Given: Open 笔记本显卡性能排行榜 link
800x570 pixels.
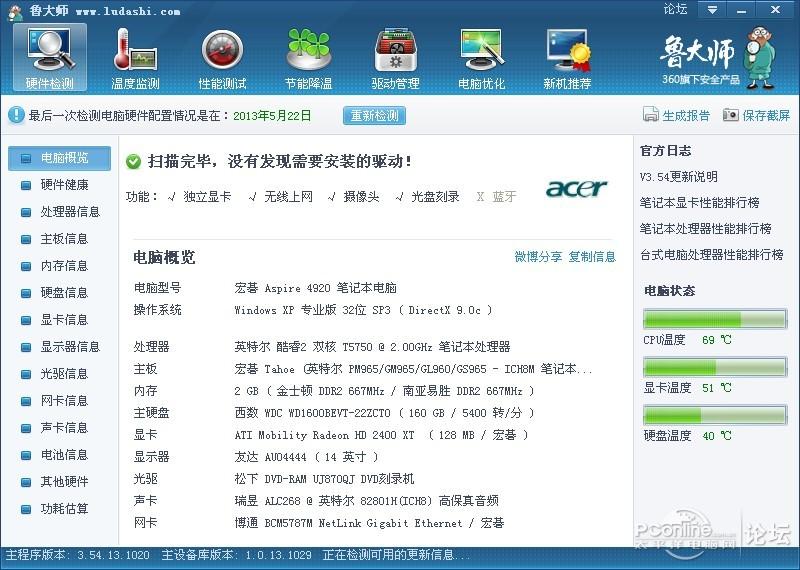Looking at the screenshot, I should pos(699,203).
